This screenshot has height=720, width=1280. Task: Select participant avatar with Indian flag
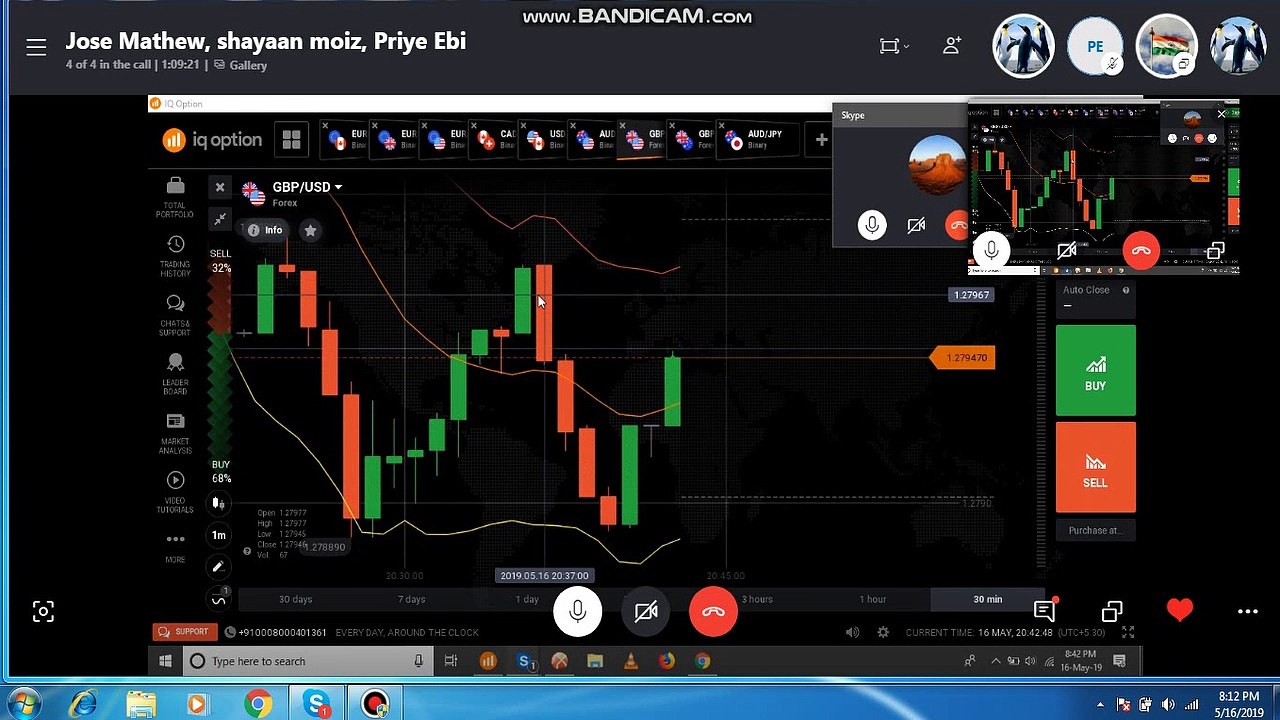[1166, 46]
